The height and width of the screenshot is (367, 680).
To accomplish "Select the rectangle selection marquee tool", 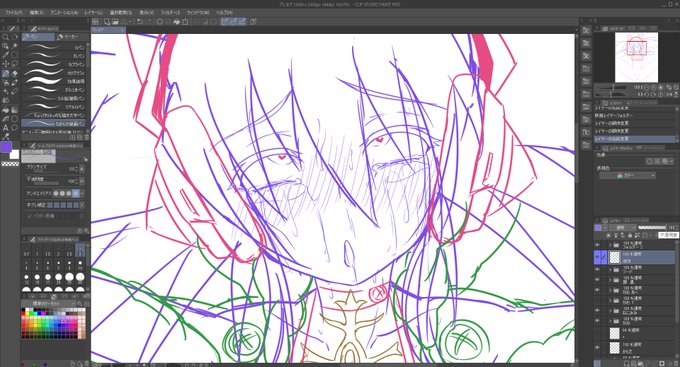I will 15,55.
